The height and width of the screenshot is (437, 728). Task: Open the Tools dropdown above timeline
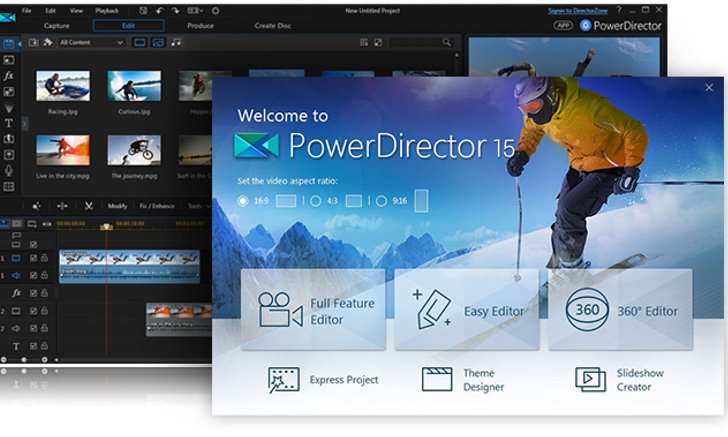coord(199,206)
